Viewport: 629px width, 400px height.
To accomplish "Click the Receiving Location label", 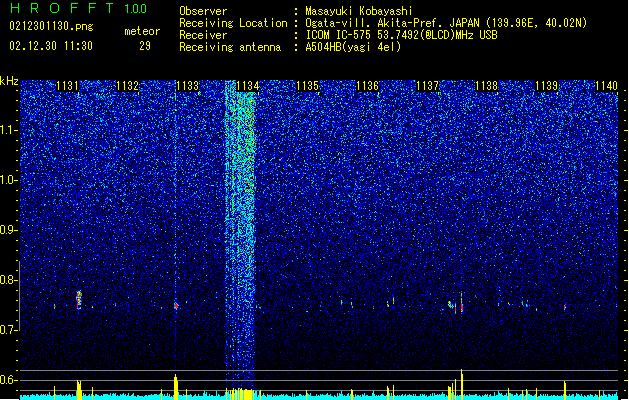I will tap(233, 23).
